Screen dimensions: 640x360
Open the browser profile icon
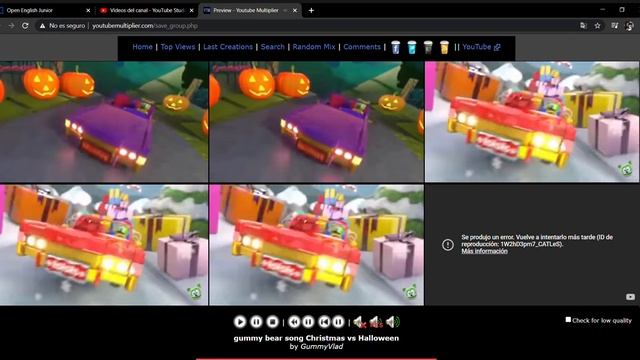pos(630,26)
